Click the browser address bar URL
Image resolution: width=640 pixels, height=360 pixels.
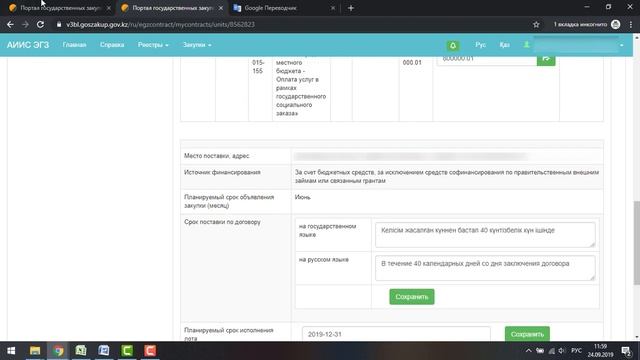[160, 24]
